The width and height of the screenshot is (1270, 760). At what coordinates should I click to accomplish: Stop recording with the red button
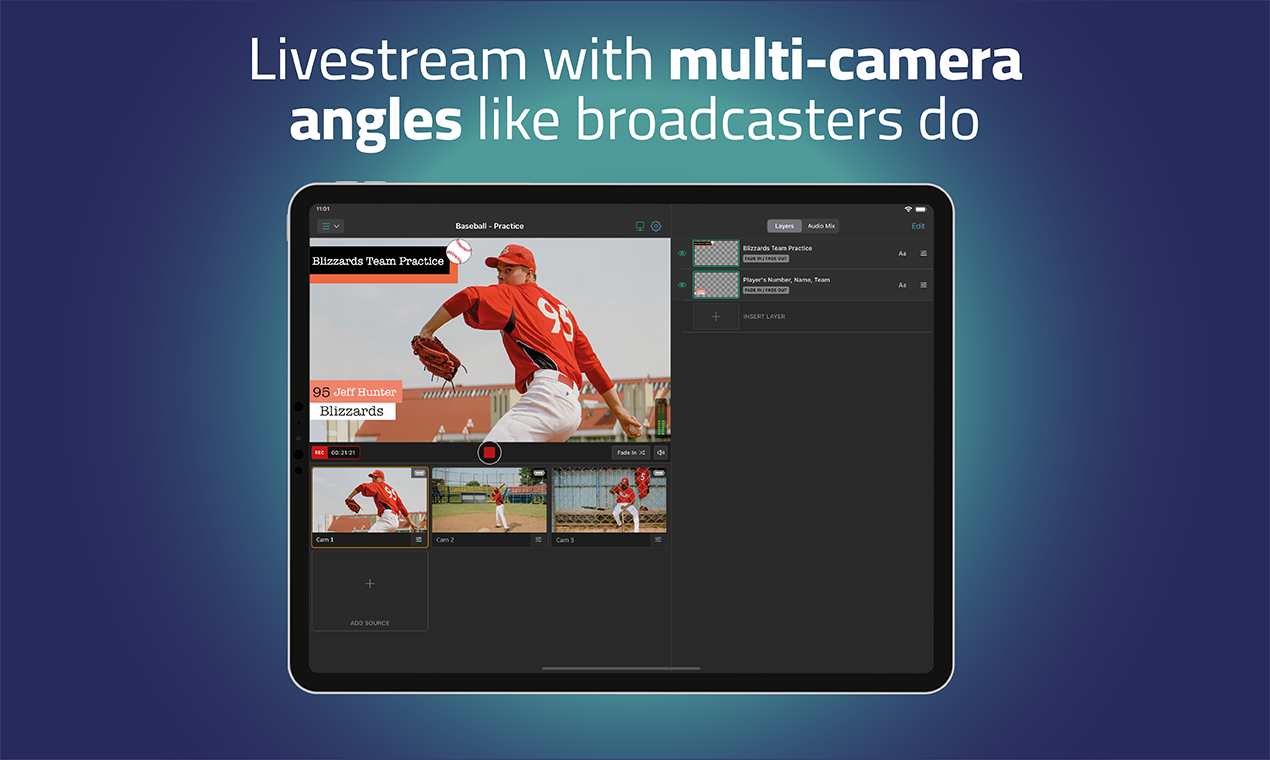[489, 453]
